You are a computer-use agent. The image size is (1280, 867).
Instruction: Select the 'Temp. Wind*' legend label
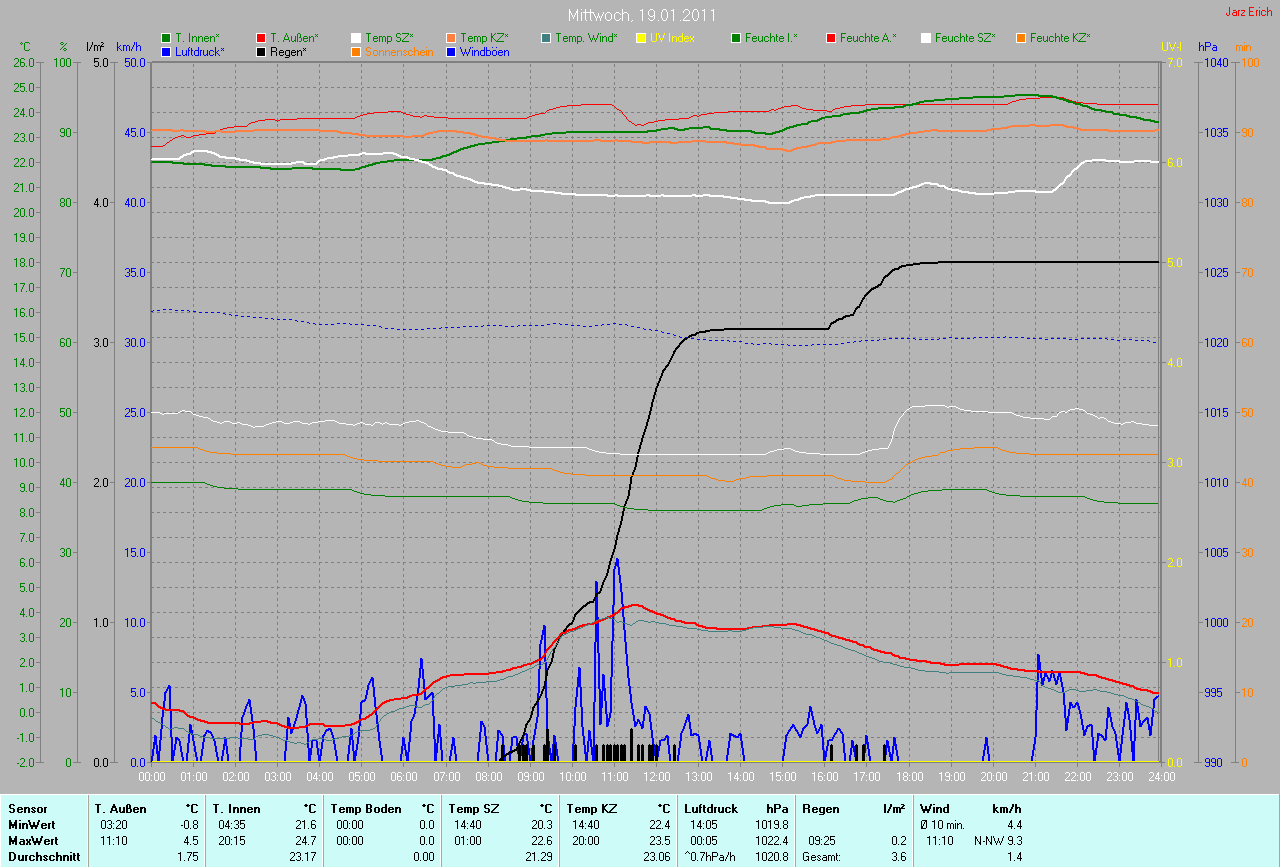pos(586,38)
